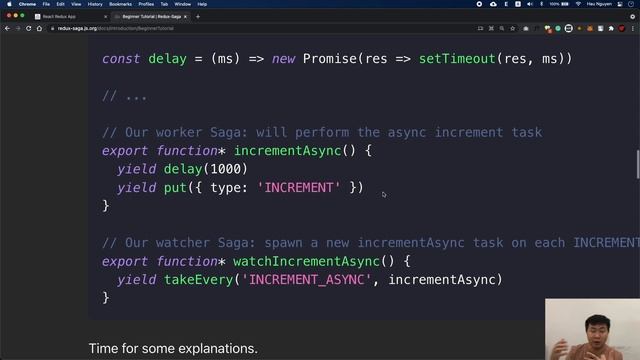
Task: Click 'Time for some explanations.' text
Action: [173, 349]
